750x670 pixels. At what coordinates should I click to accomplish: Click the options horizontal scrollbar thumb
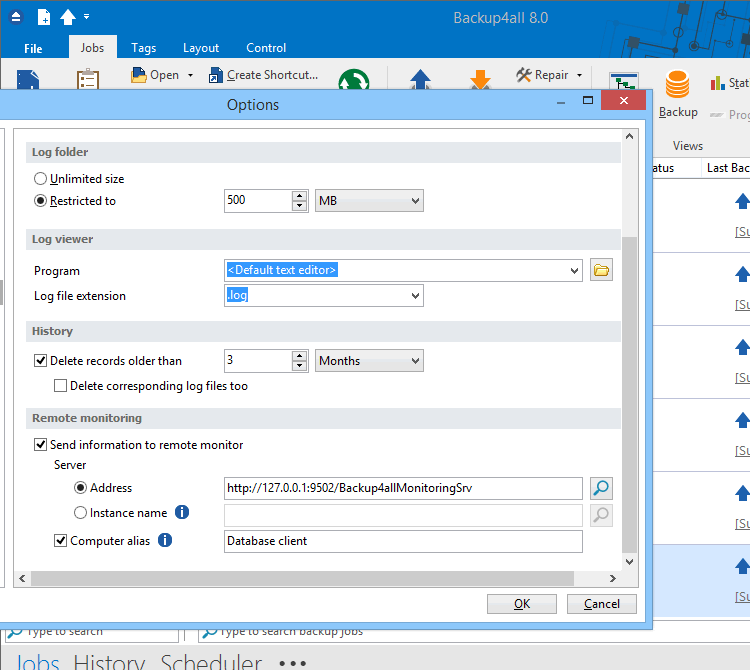click(x=302, y=579)
